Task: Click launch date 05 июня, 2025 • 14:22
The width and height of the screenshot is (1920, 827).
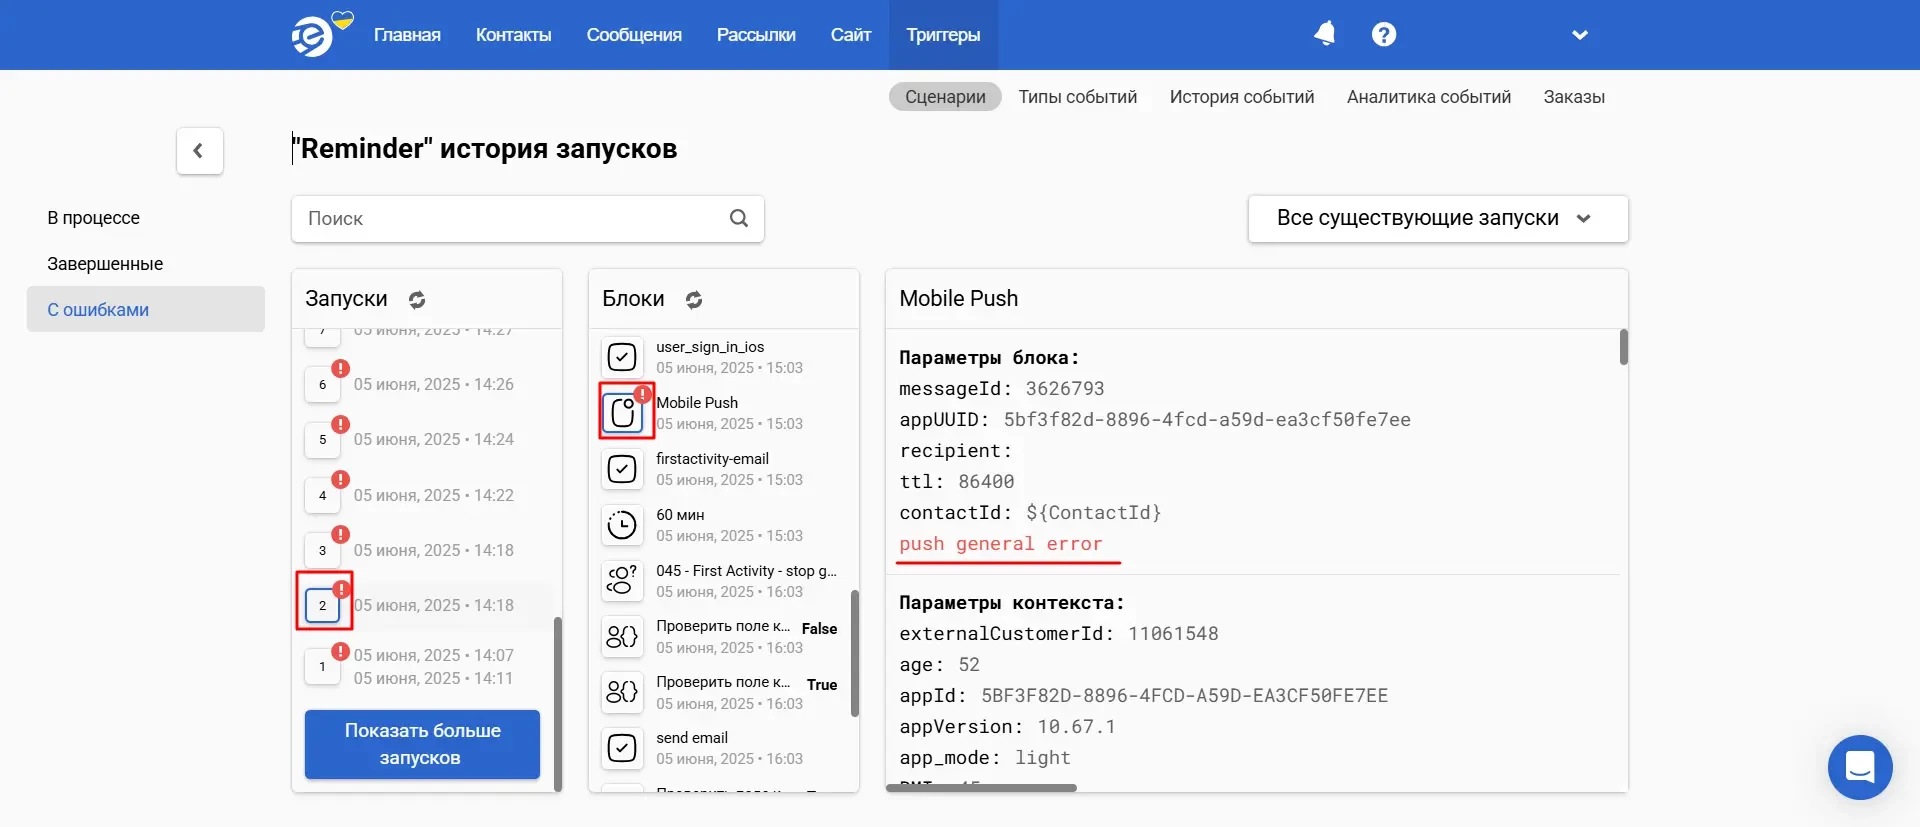Action: click(433, 495)
